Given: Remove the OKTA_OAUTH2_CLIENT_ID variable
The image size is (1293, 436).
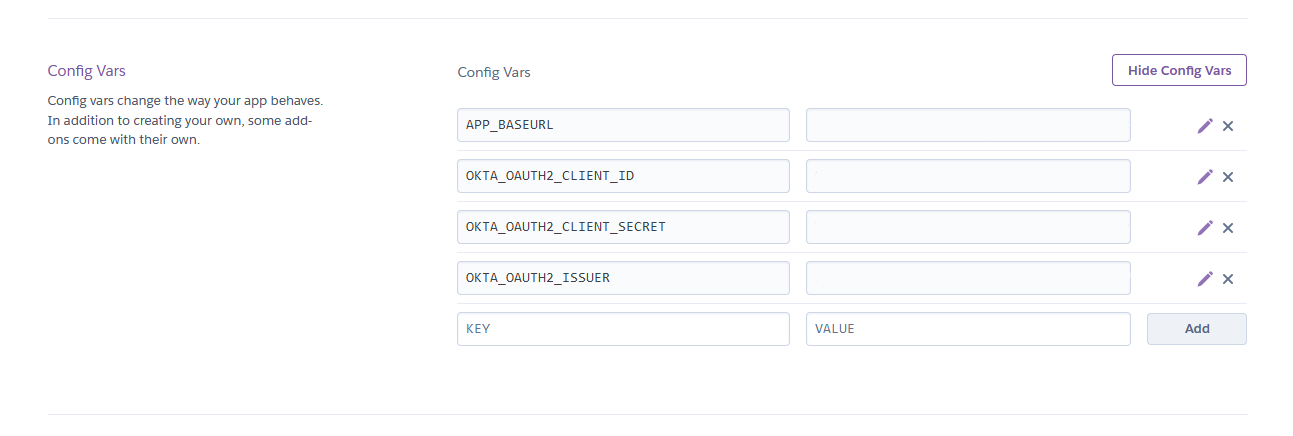Looking at the screenshot, I should click(1228, 177).
